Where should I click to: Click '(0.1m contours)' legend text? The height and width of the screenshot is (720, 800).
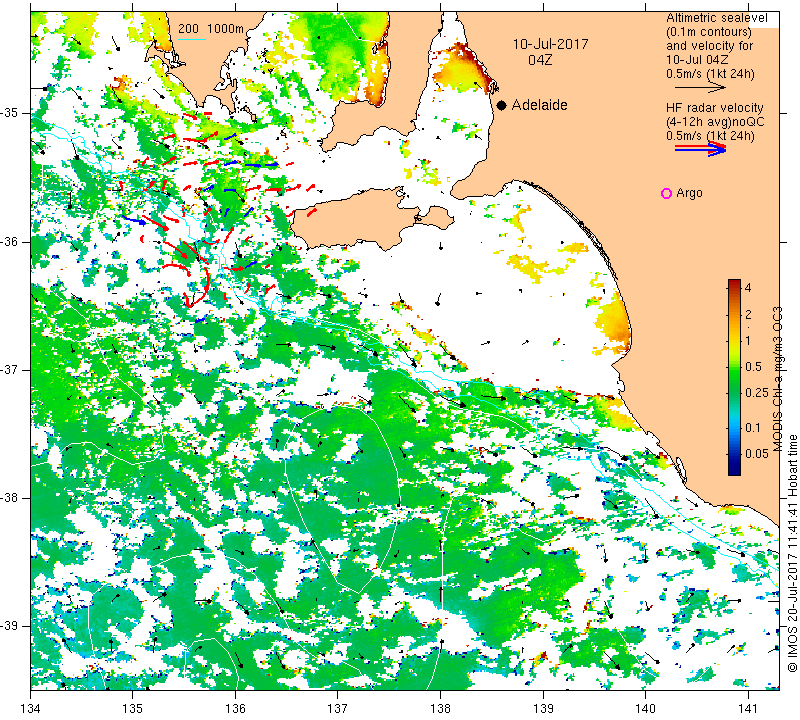pyautogui.click(x=708, y=32)
